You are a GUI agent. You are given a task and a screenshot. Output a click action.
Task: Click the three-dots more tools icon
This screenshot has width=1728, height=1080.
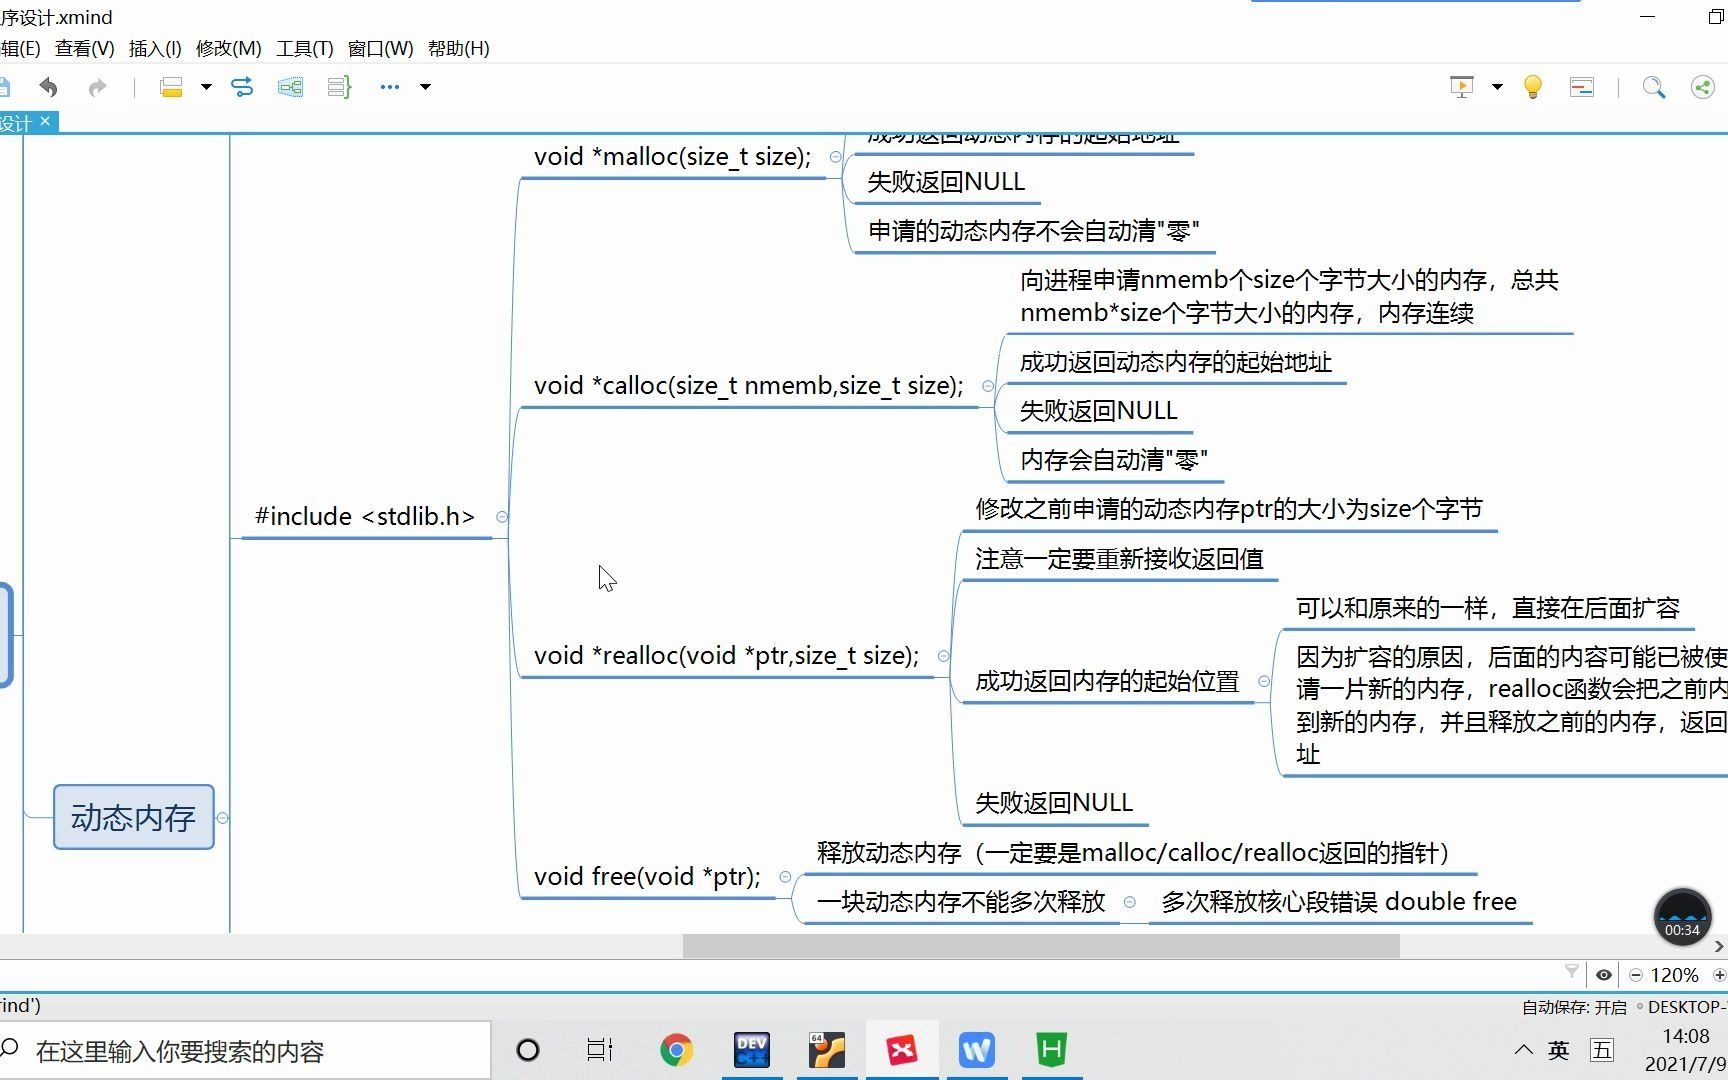(390, 87)
